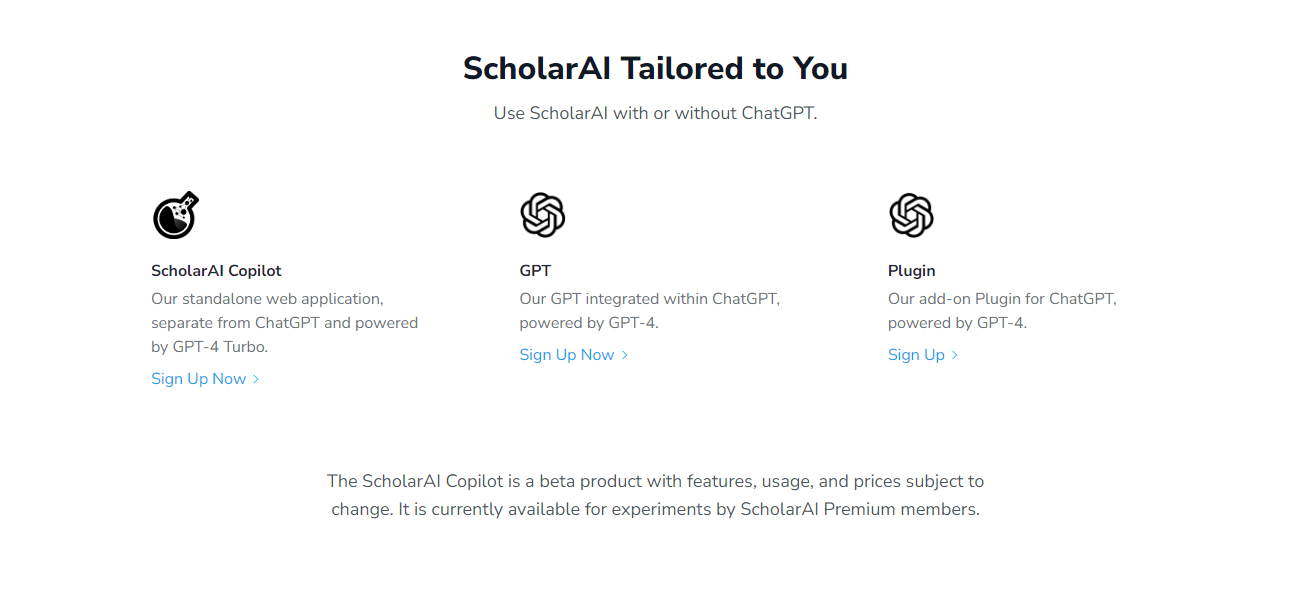Expand the chevron next to Copilot's Sign Up Now

tap(258, 378)
